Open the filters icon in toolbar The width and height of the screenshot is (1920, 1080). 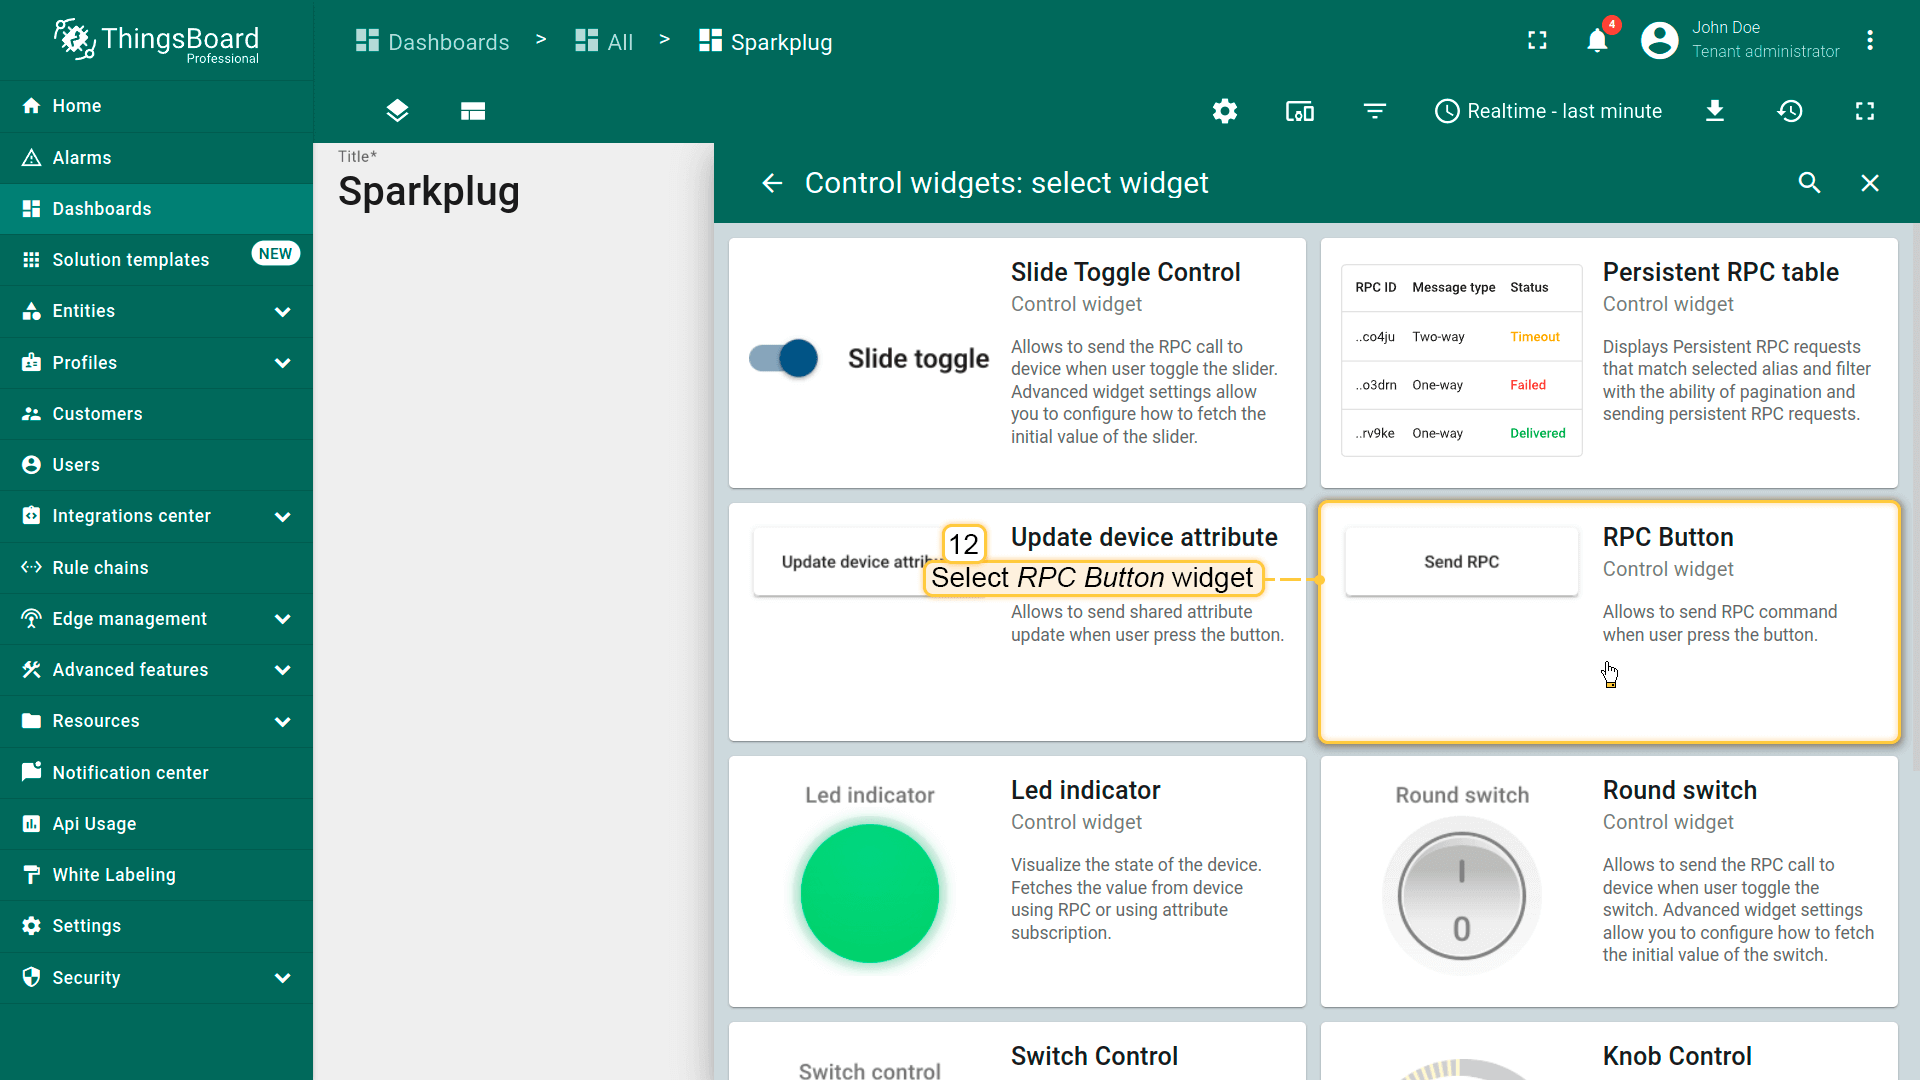tap(1375, 111)
